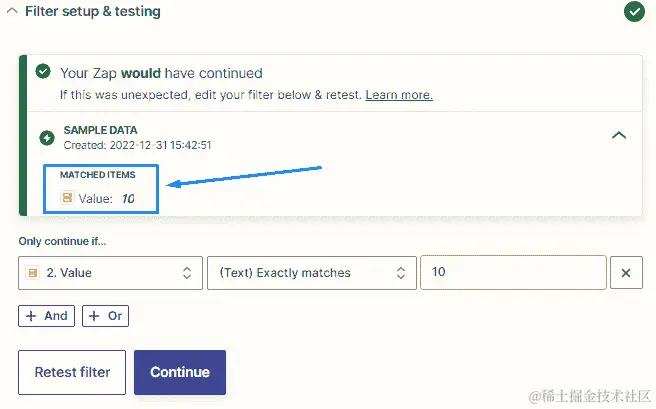Click the orange icon beside Value: 10
Screen dimensions: 656x409
[67, 198]
